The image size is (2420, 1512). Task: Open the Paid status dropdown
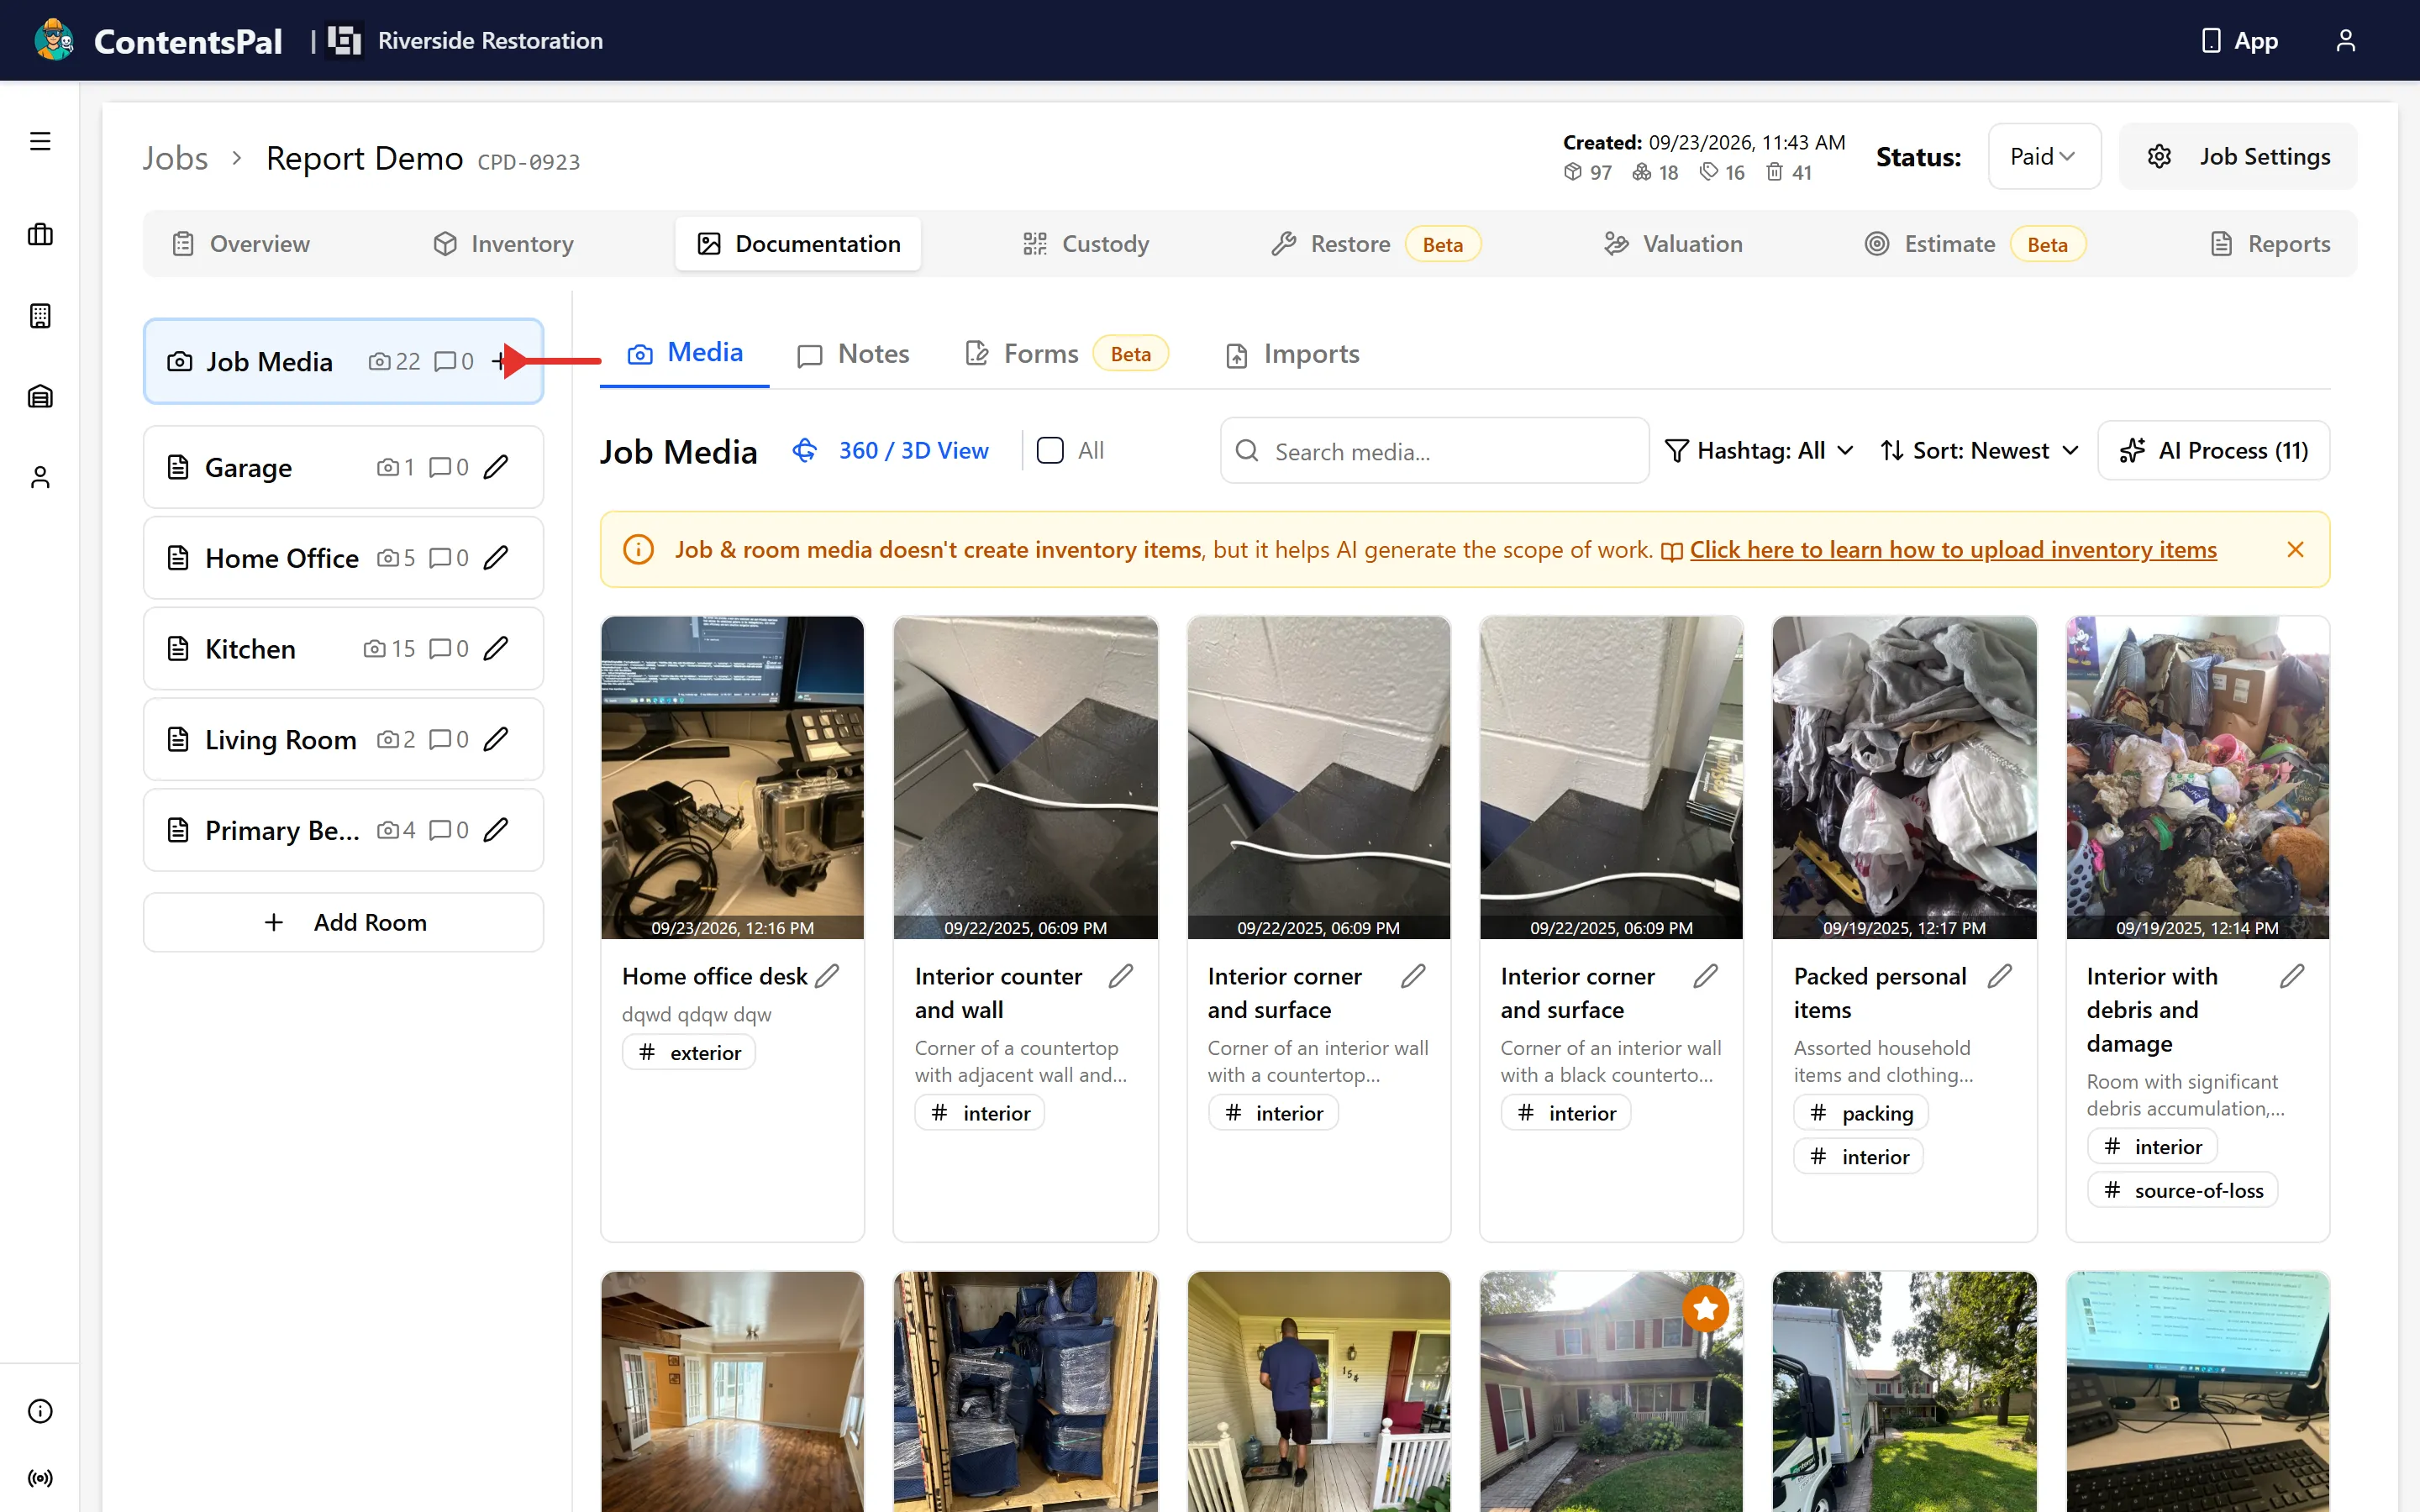[2044, 156]
